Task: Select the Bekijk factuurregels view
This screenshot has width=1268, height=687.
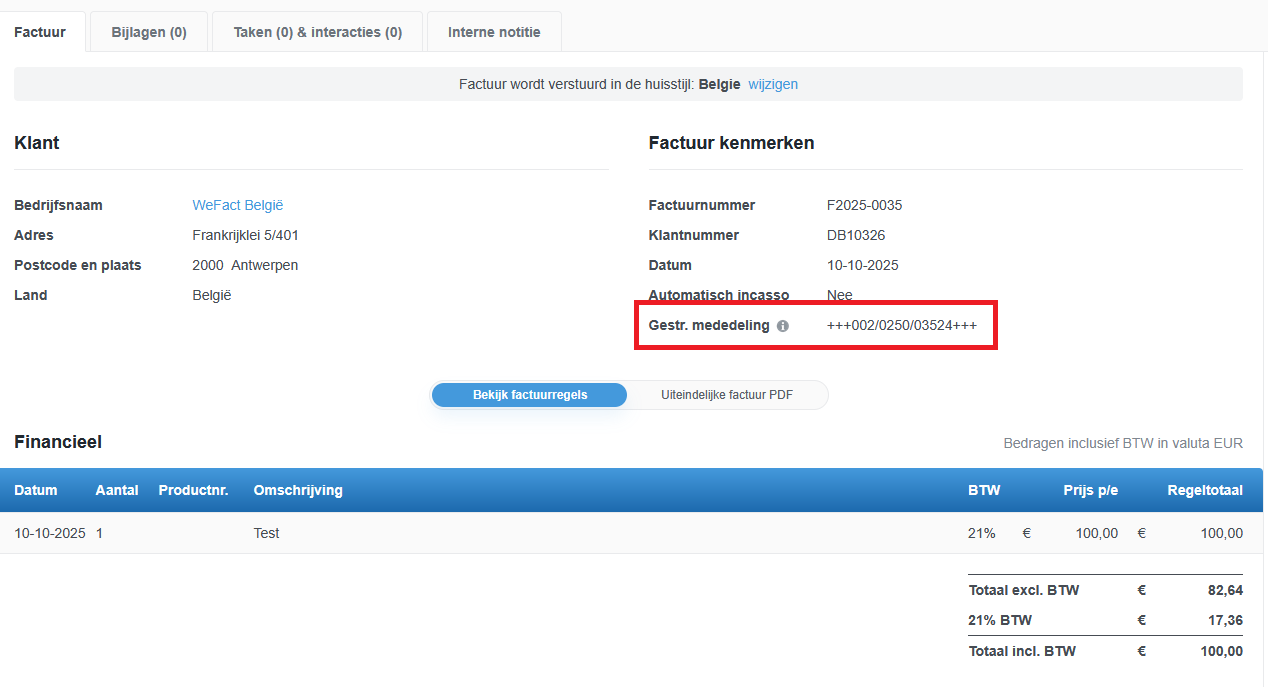Action: (529, 394)
